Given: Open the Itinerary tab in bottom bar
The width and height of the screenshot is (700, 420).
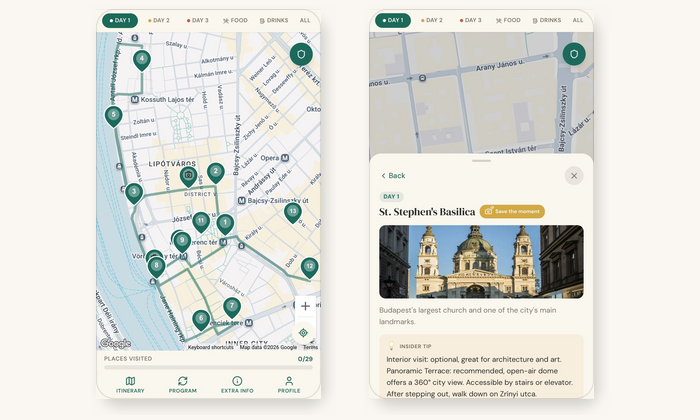Looking at the screenshot, I should coord(130,384).
